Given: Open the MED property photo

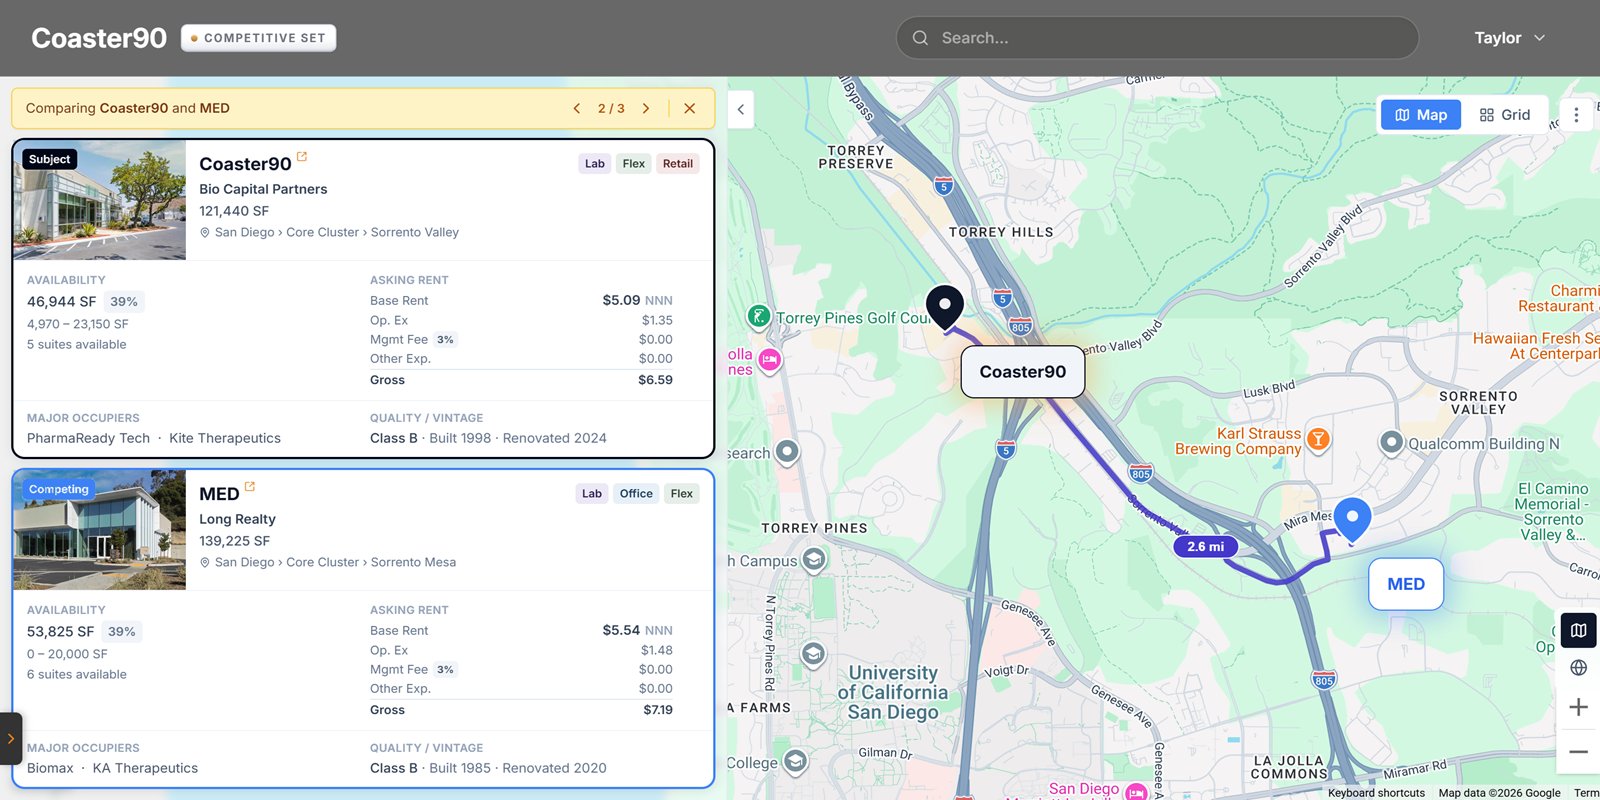Looking at the screenshot, I should [x=100, y=530].
